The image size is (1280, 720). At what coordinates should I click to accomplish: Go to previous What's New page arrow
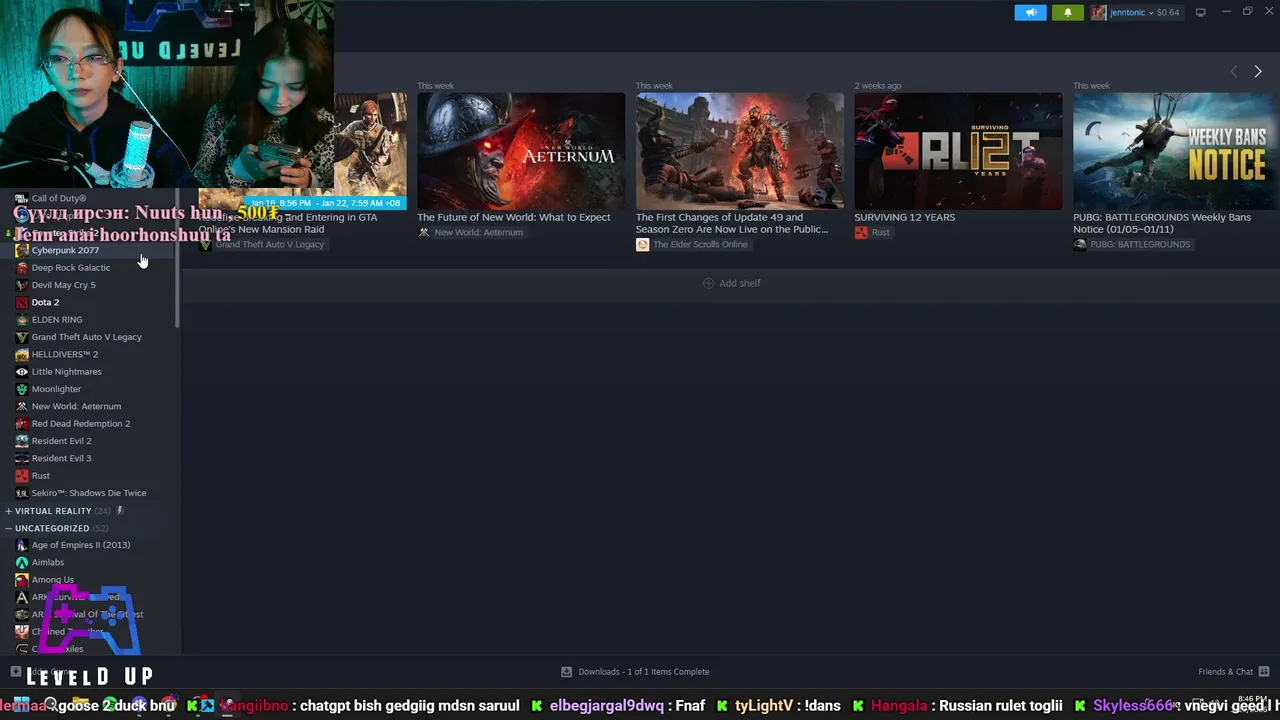pyautogui.click(x=1233, y=71)
